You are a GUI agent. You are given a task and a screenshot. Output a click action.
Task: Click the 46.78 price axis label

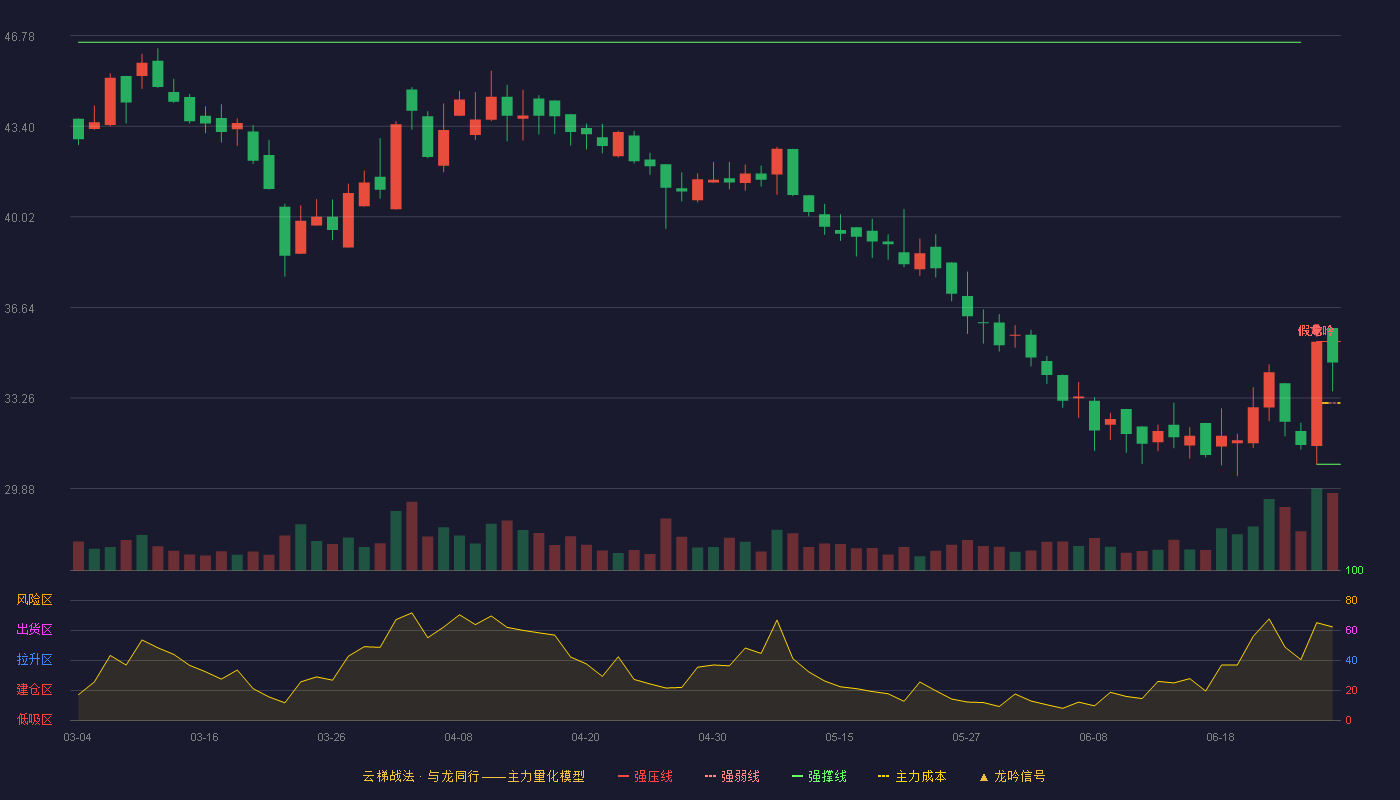tap(19, 37)
